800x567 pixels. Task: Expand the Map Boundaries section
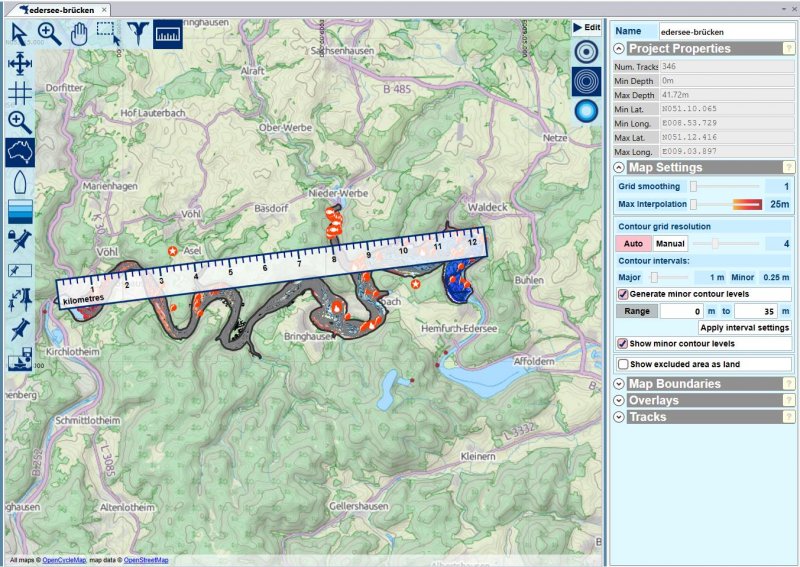[619, 384]
